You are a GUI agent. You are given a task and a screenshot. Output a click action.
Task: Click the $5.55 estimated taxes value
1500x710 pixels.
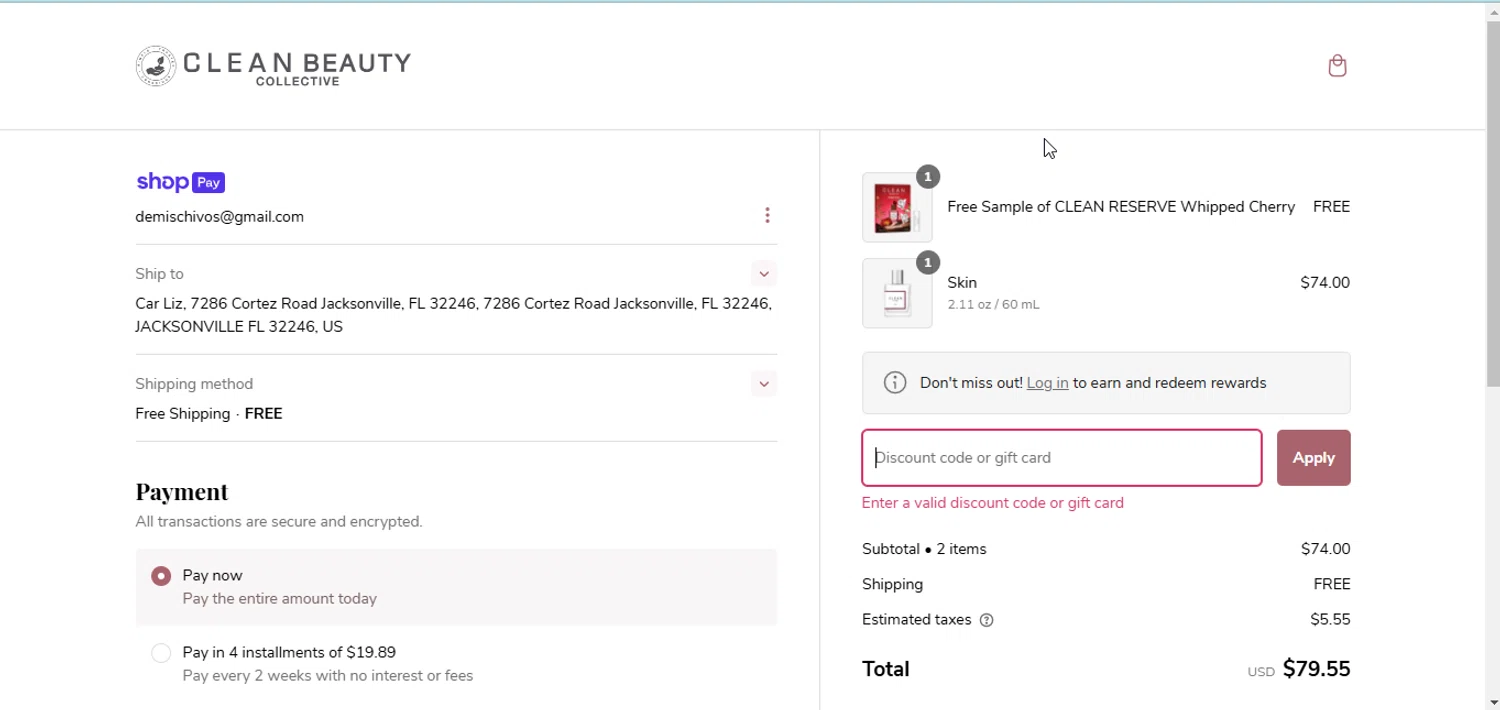(x=1330, y=620)
